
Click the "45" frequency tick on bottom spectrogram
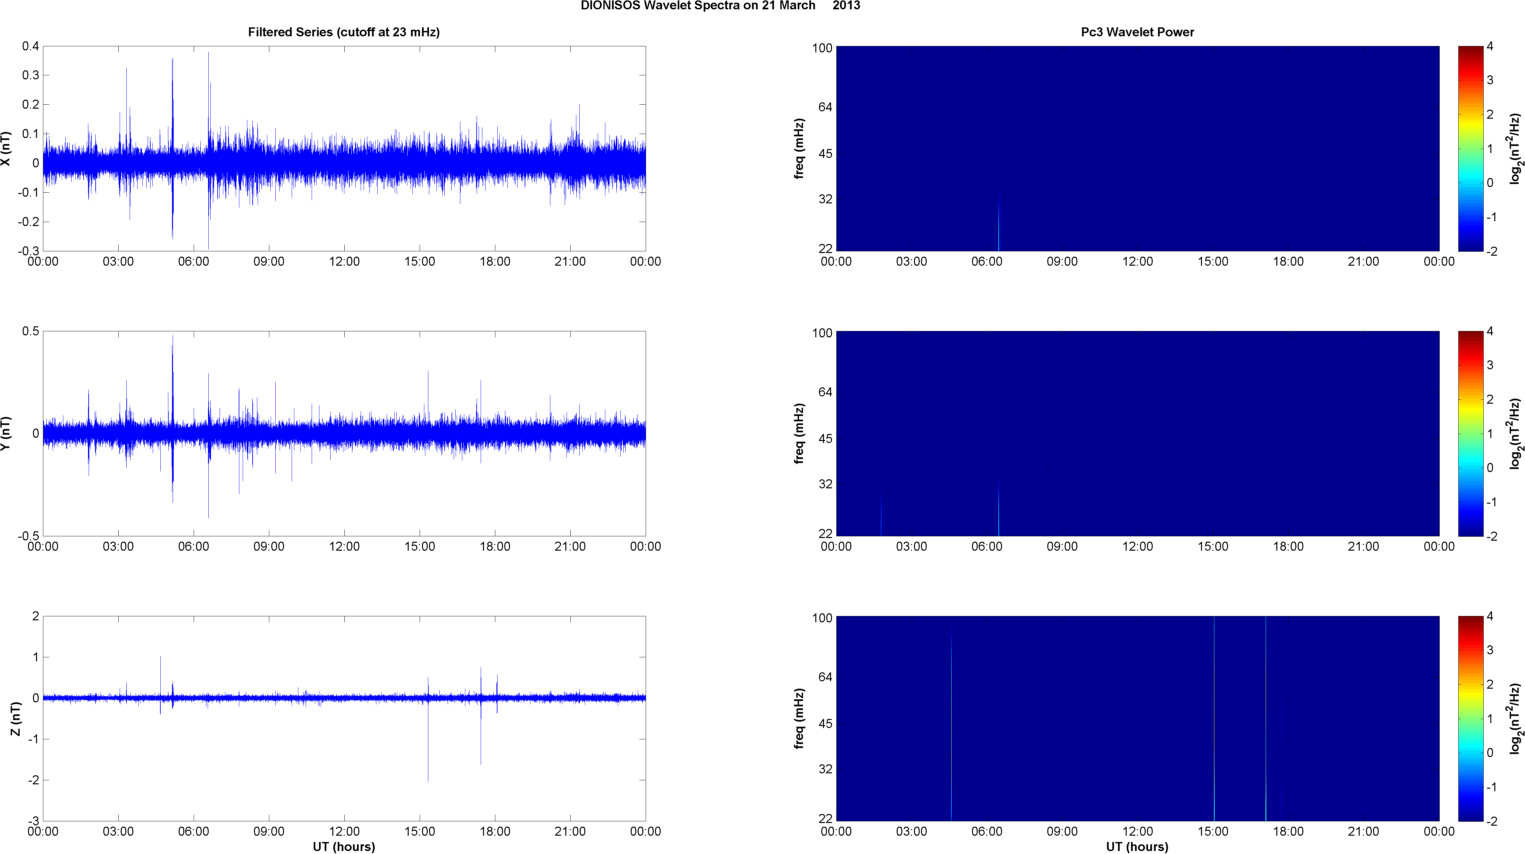825,723
